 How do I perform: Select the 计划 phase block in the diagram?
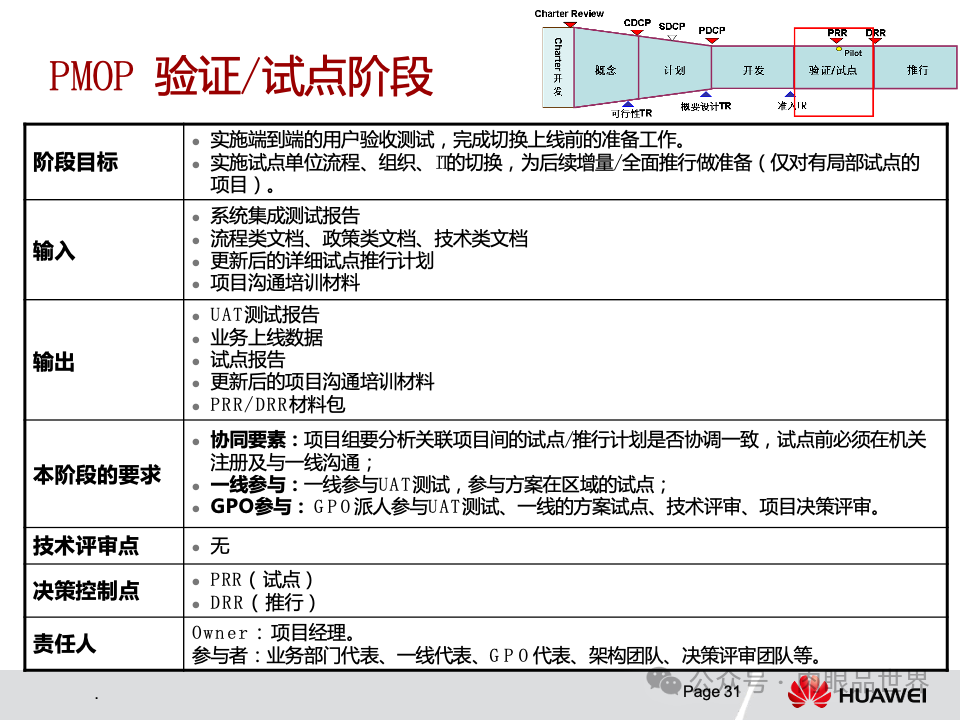pyautogui.click(x=675, y=68)
